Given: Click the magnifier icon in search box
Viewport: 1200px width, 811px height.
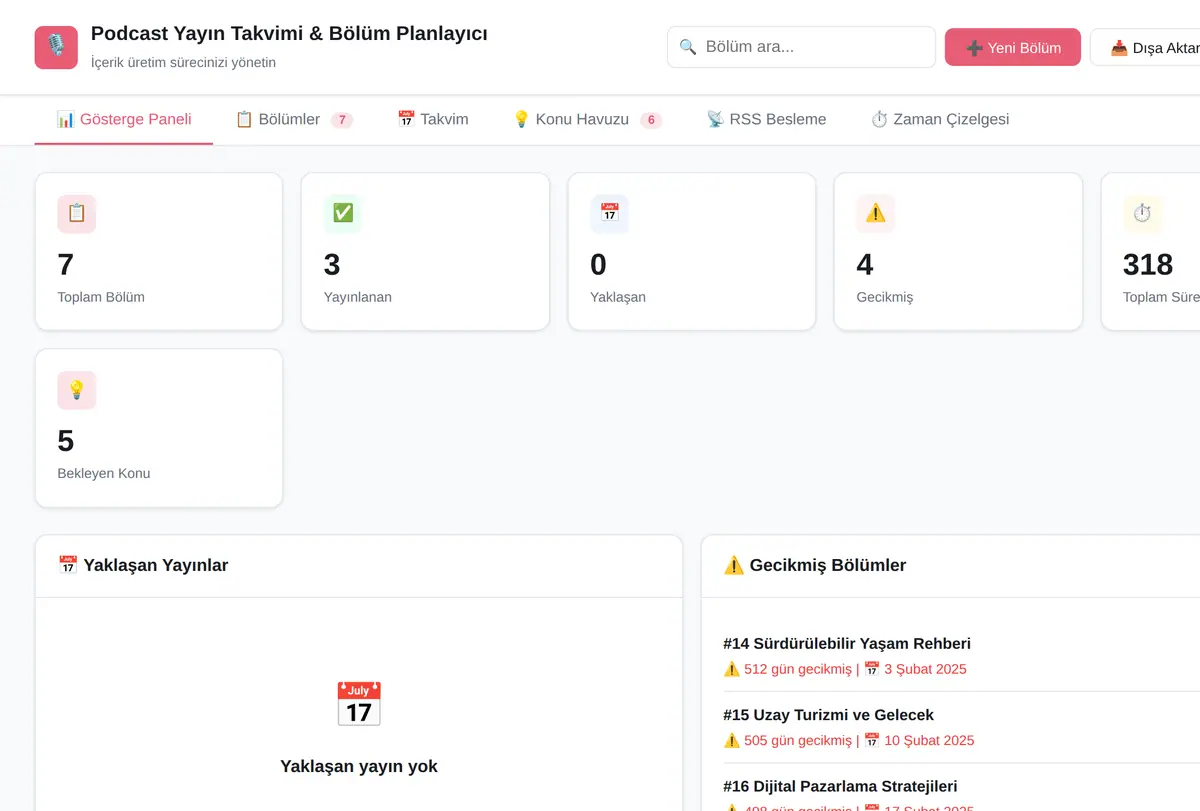Looking at the screenshot, I should point(688,47).
